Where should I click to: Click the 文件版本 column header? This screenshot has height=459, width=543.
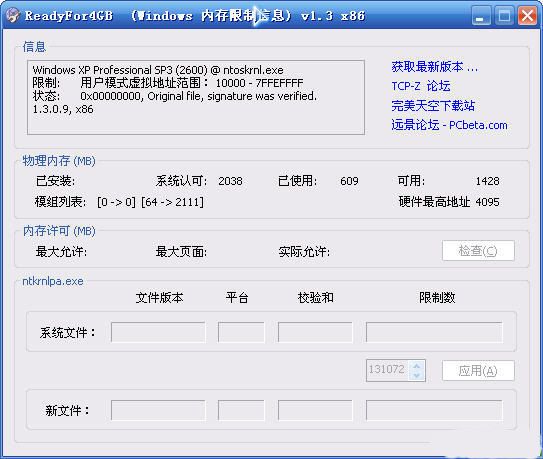tap(159, 298)
